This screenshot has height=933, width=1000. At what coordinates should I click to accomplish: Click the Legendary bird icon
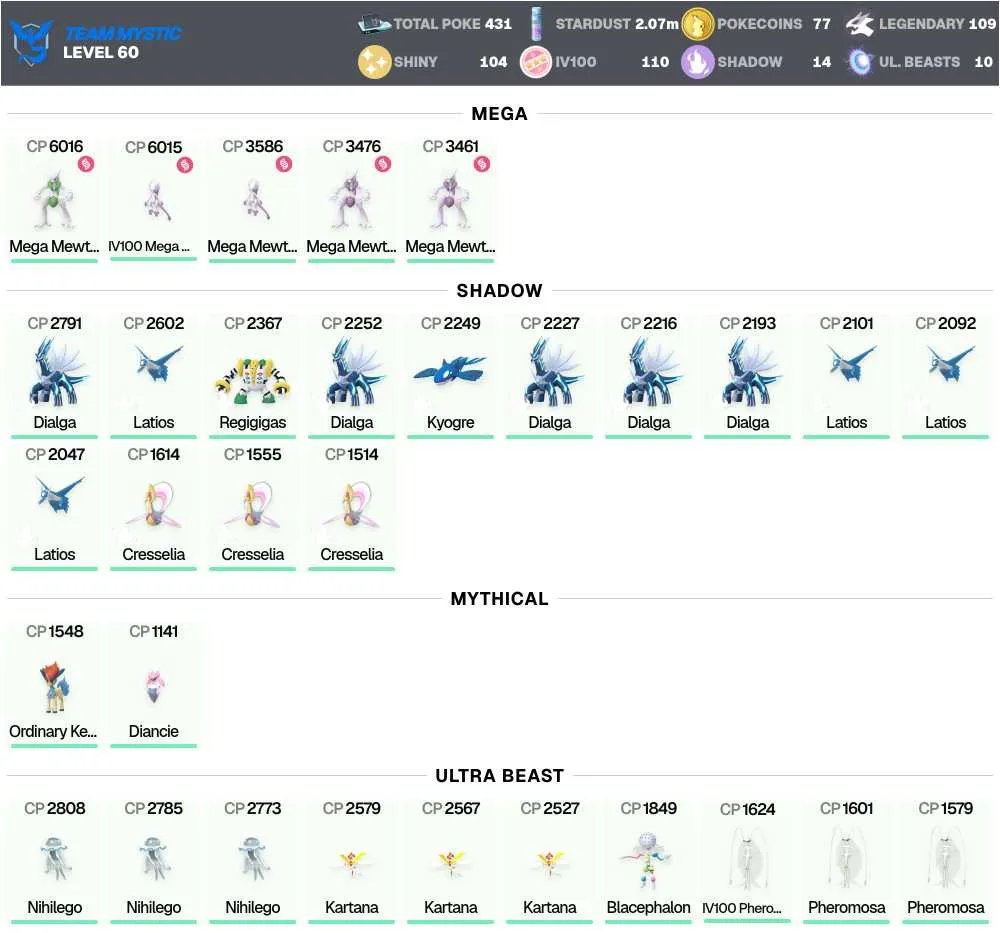click(860, 24)
